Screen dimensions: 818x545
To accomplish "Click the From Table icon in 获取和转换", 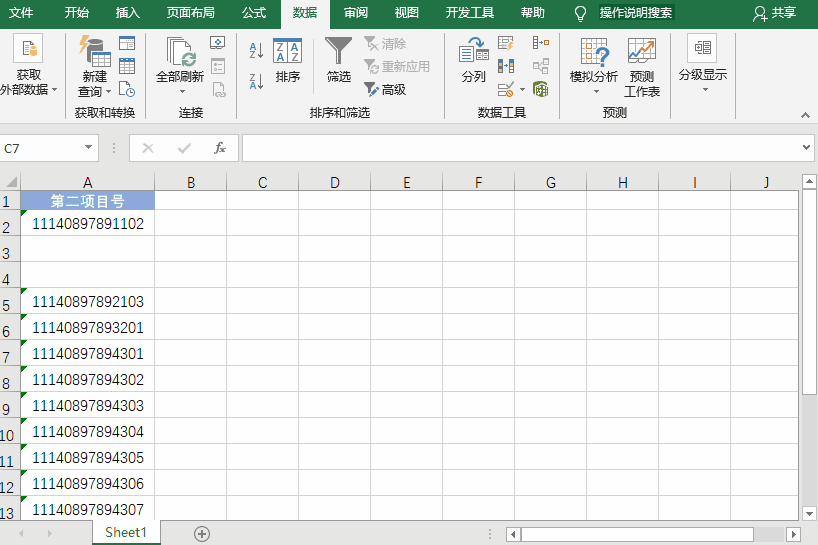I will tap(127, 66).
